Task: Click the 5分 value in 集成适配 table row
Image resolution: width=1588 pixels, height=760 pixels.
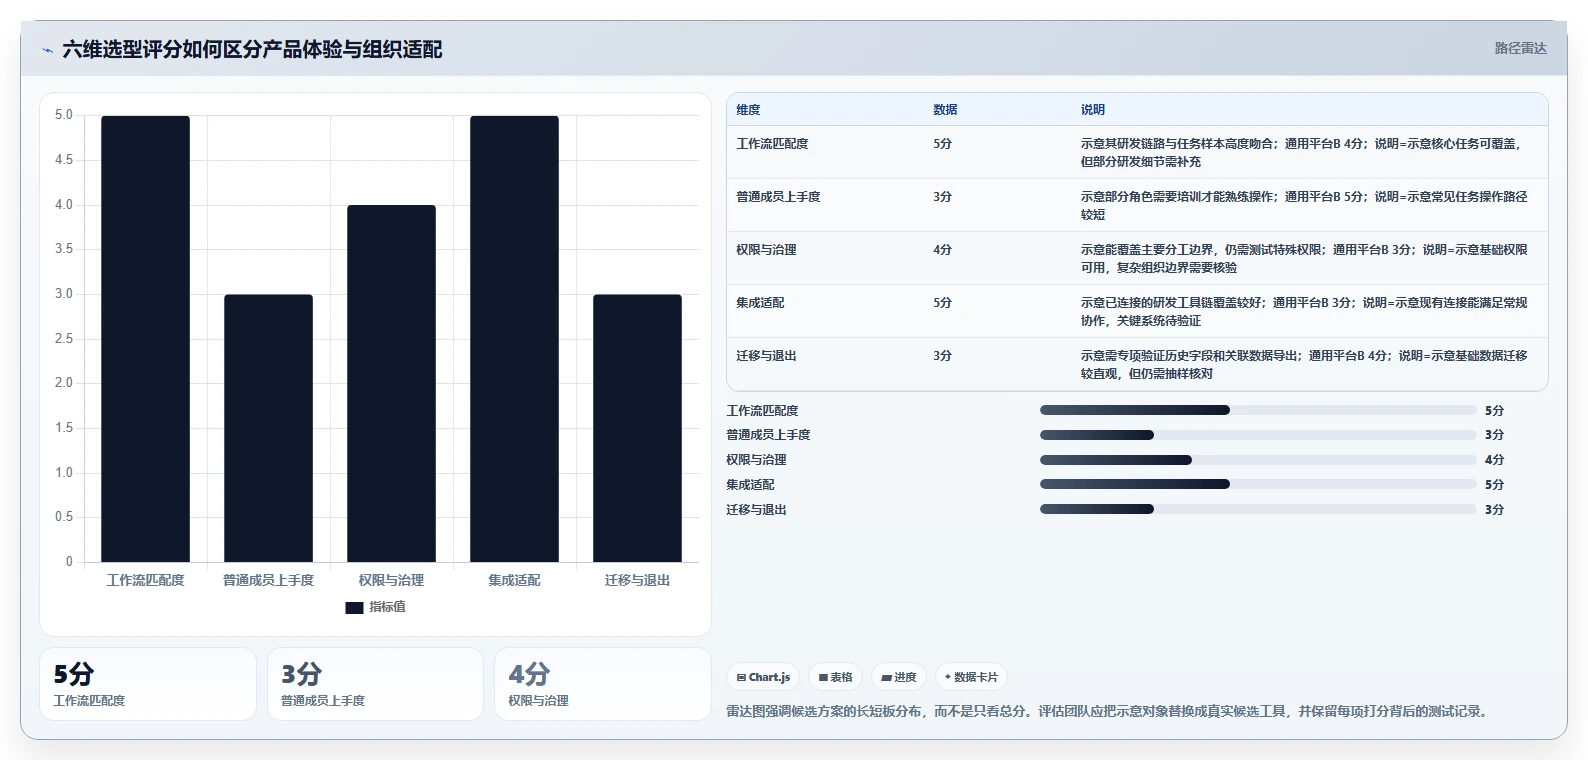Action: click(x=942, y=303)
